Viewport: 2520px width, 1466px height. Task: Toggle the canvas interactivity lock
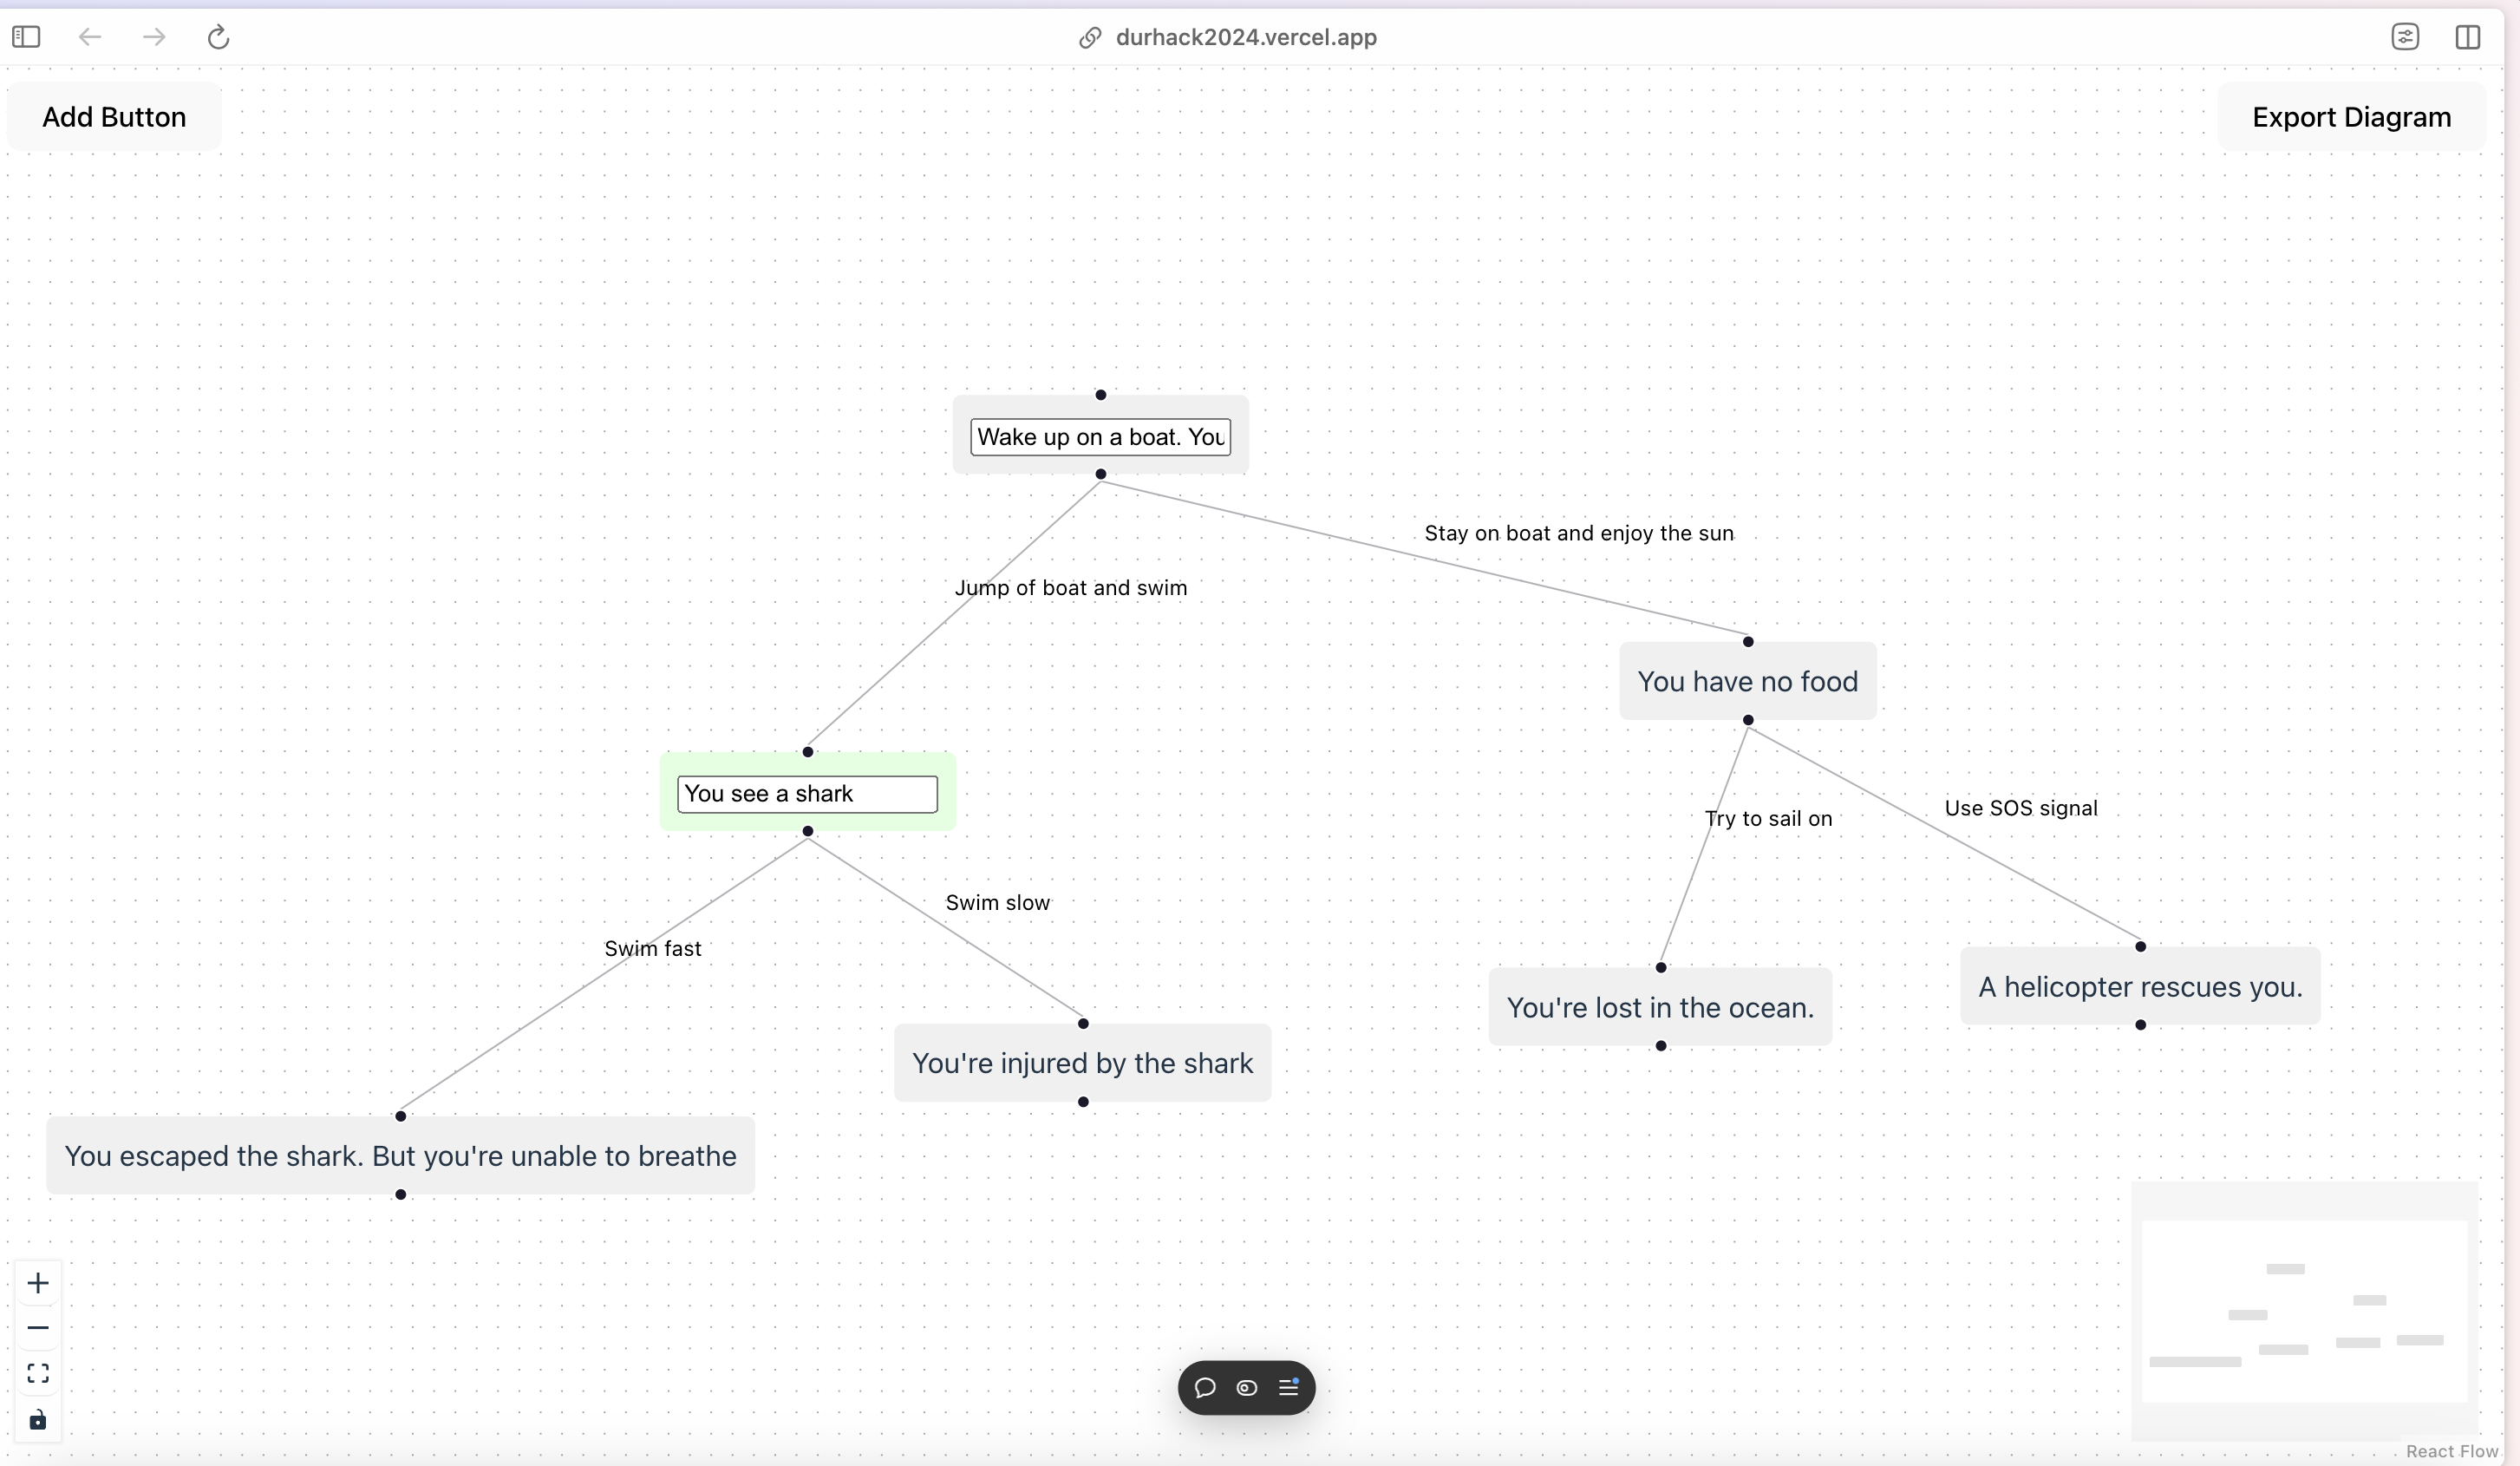click(38, 1420)
